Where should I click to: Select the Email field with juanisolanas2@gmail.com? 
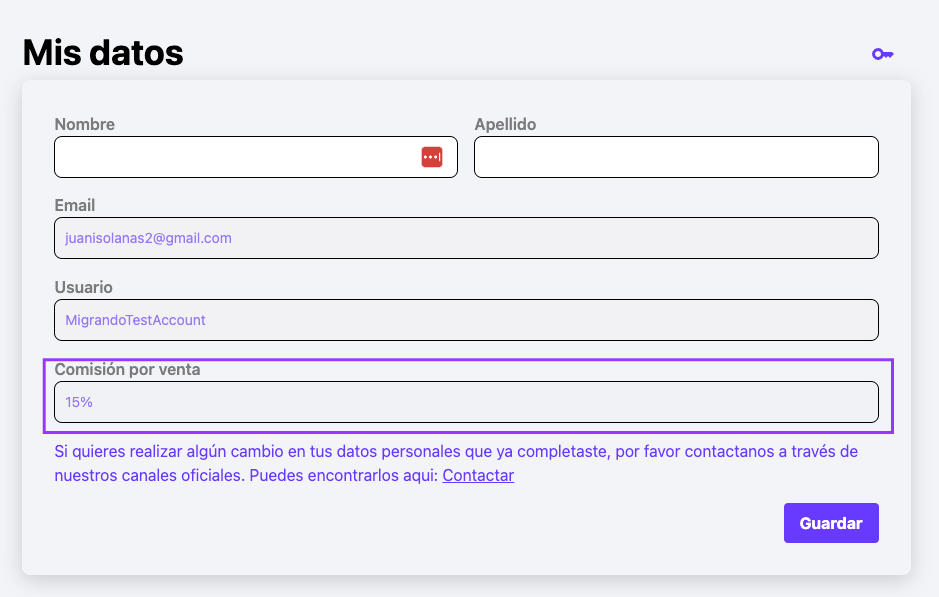pos(467,238)
